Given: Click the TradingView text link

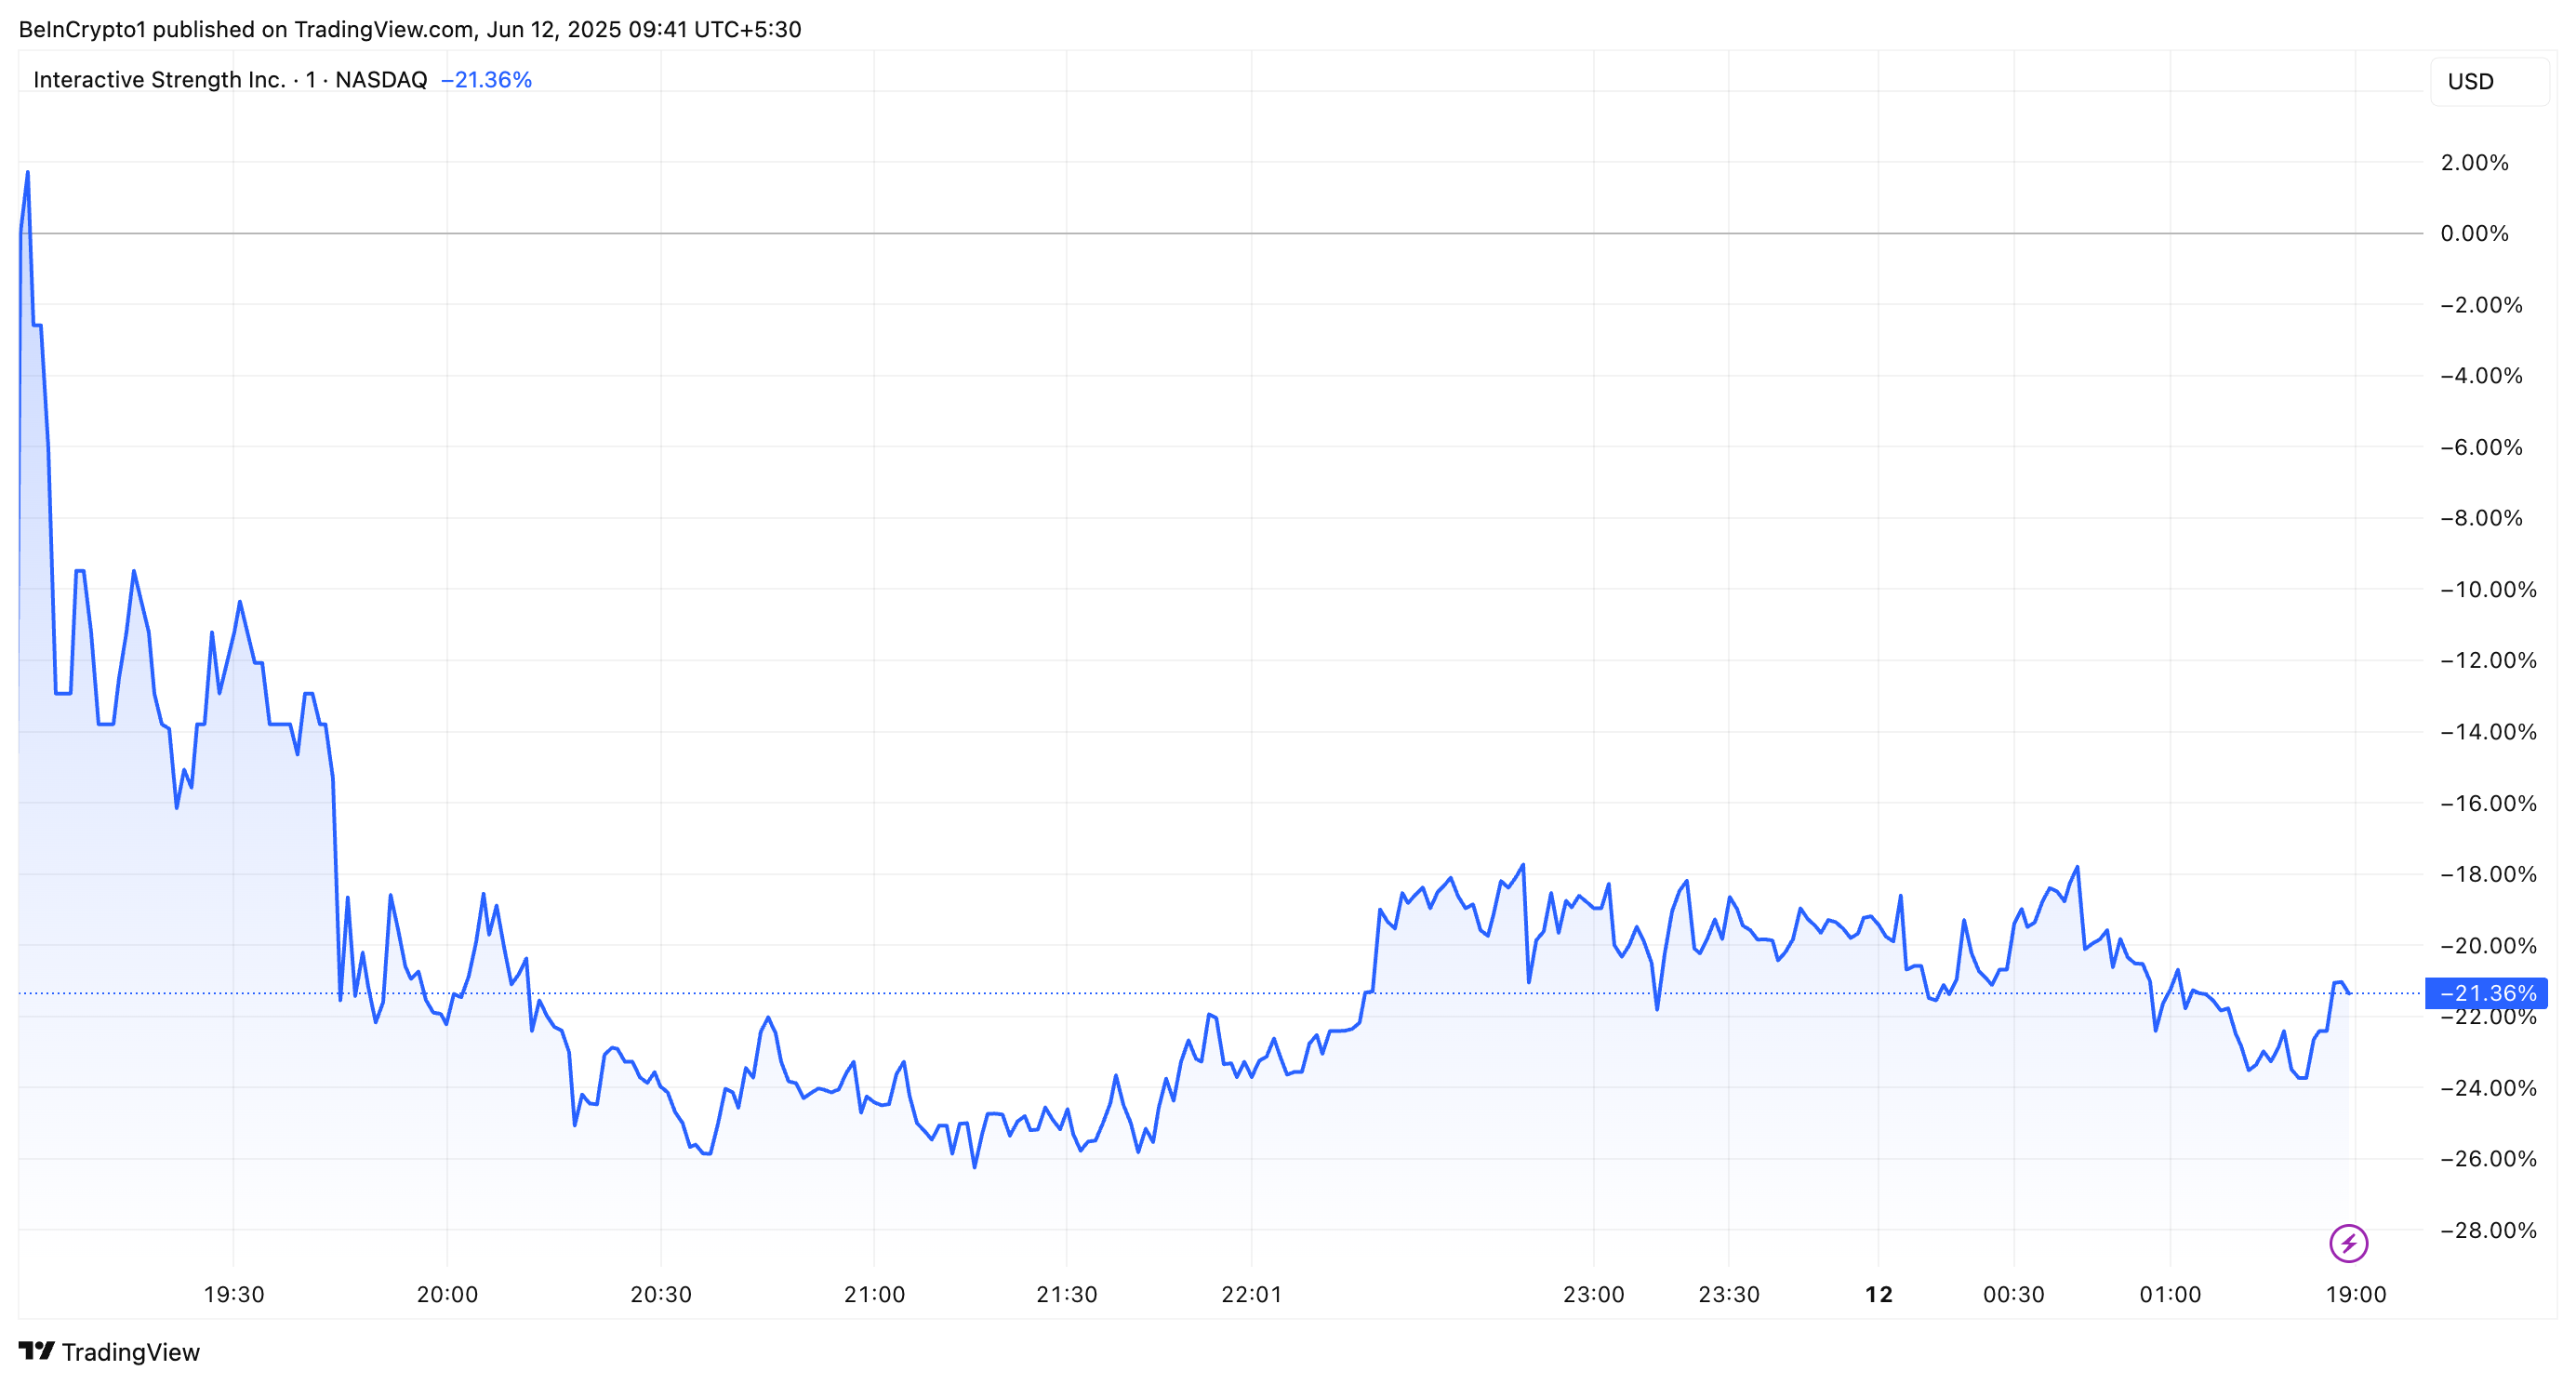Looking at the screenshot, I should (130, 1352).
